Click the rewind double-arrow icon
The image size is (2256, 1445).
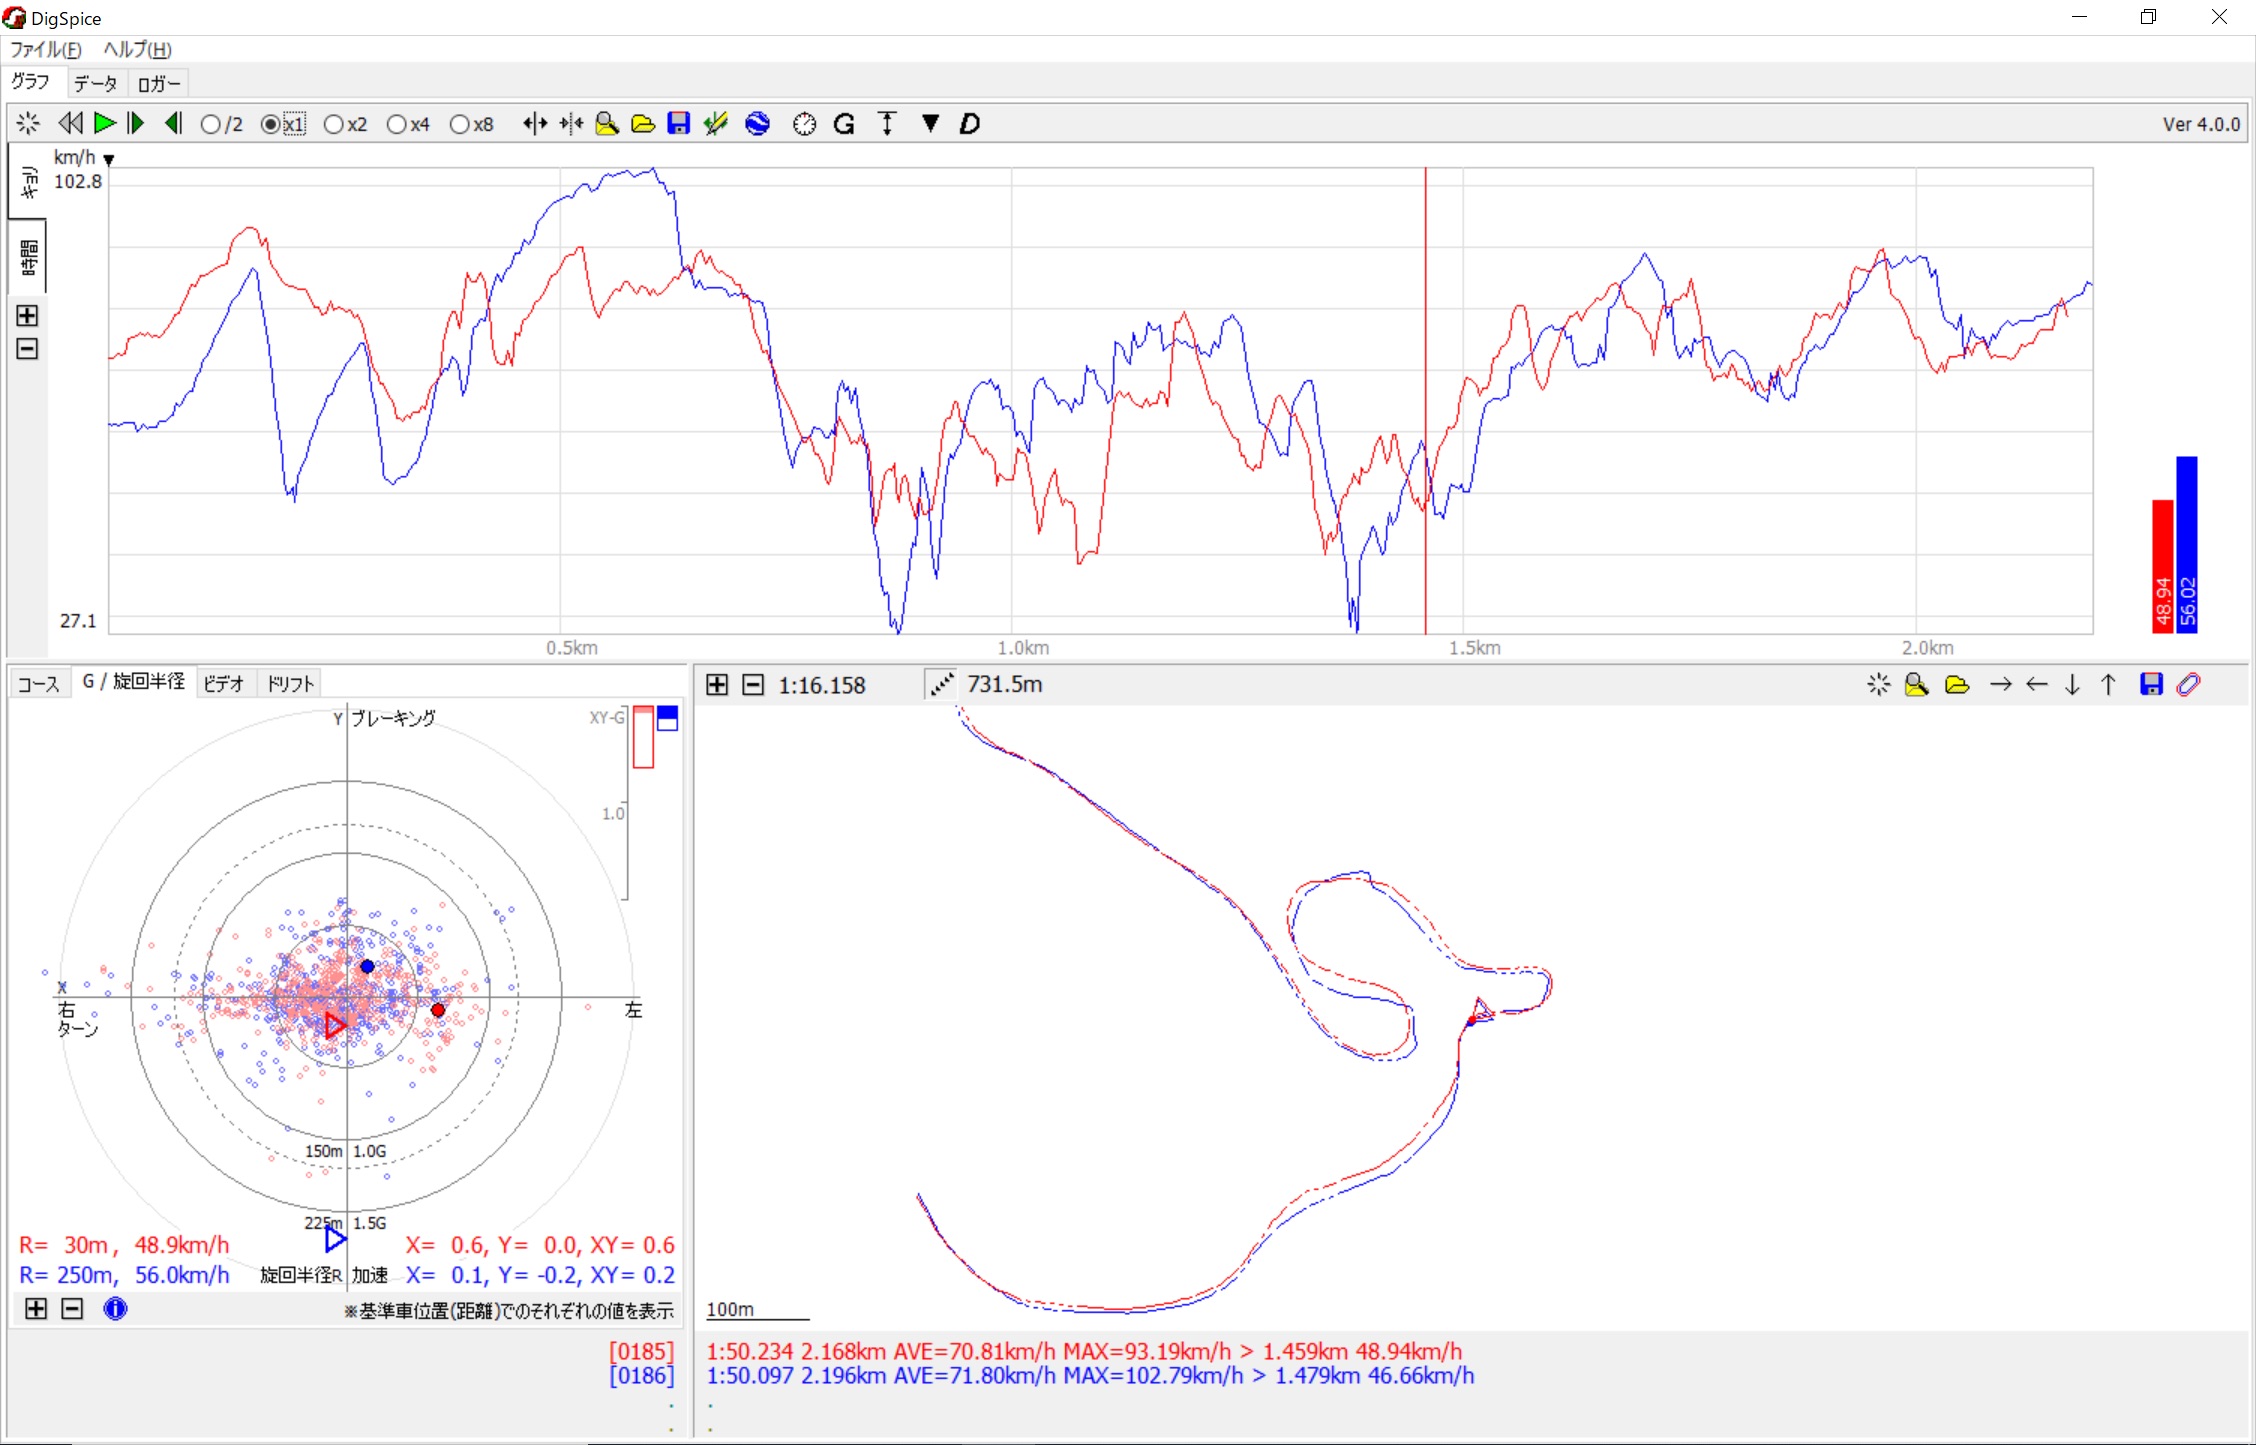tap(70, 123)
